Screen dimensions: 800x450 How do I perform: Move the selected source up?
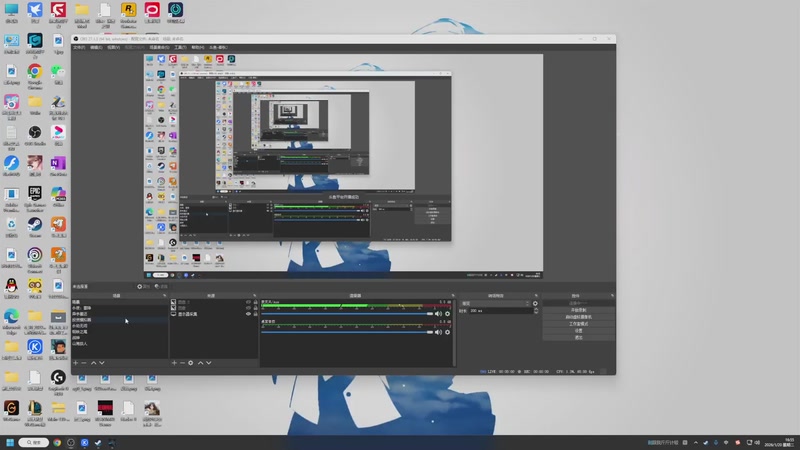coord(200,363)
